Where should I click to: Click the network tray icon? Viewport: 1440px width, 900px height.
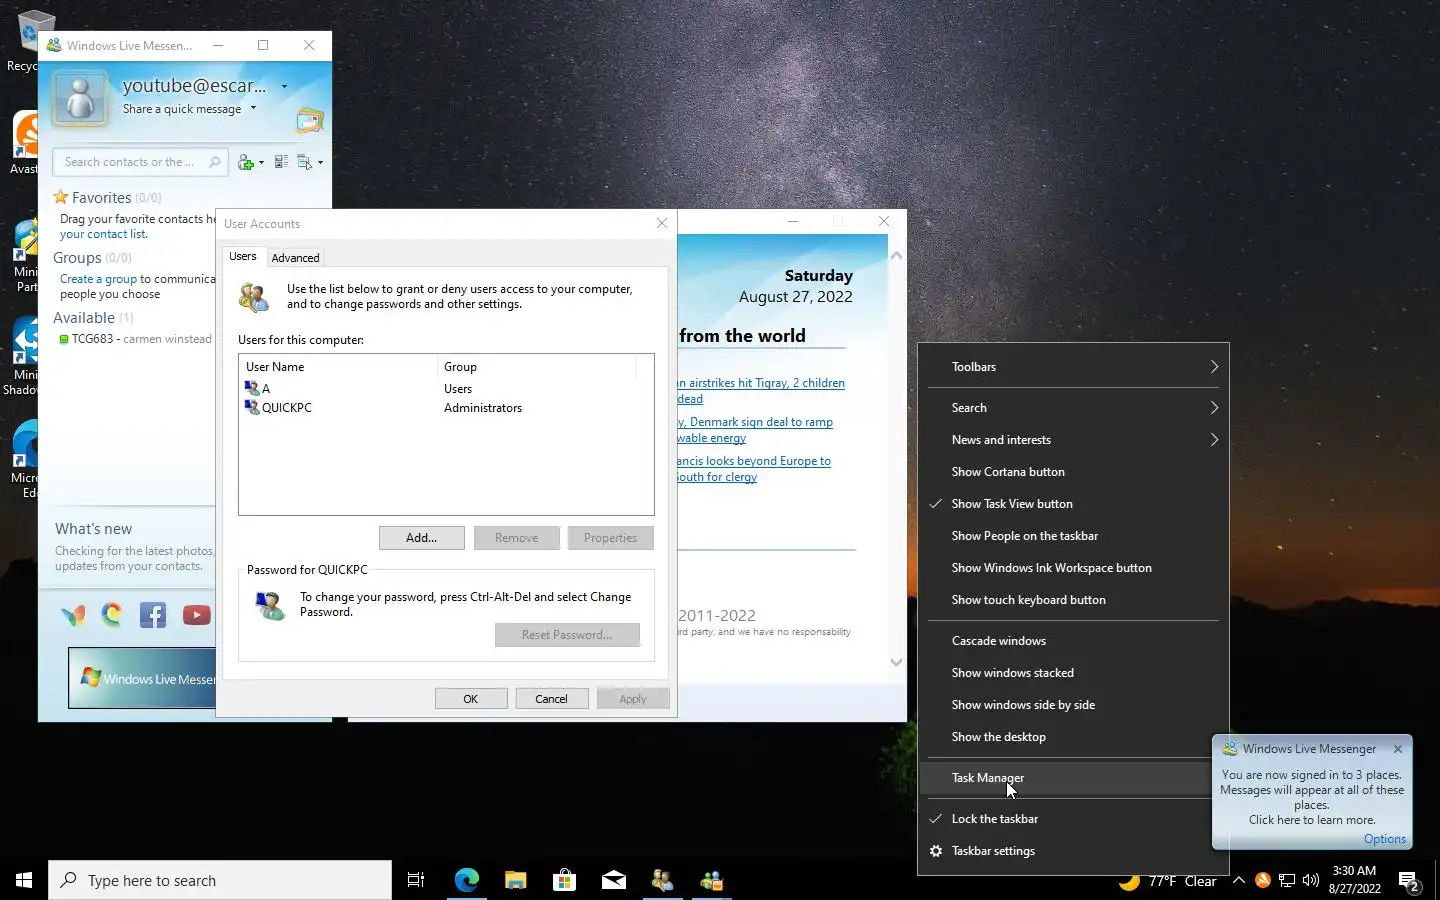coord(1287,881)
